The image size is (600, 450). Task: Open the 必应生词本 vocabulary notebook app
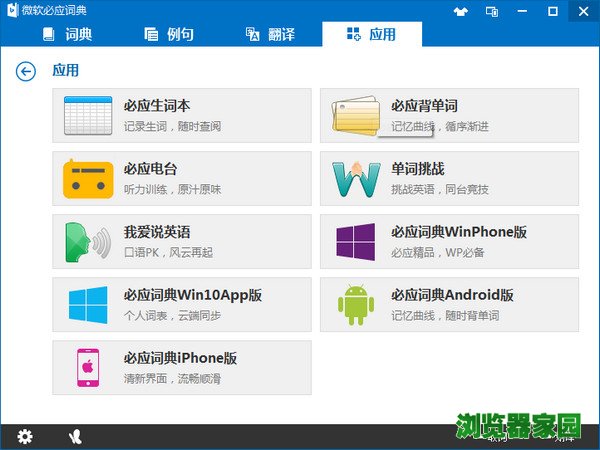click(181, 116)
